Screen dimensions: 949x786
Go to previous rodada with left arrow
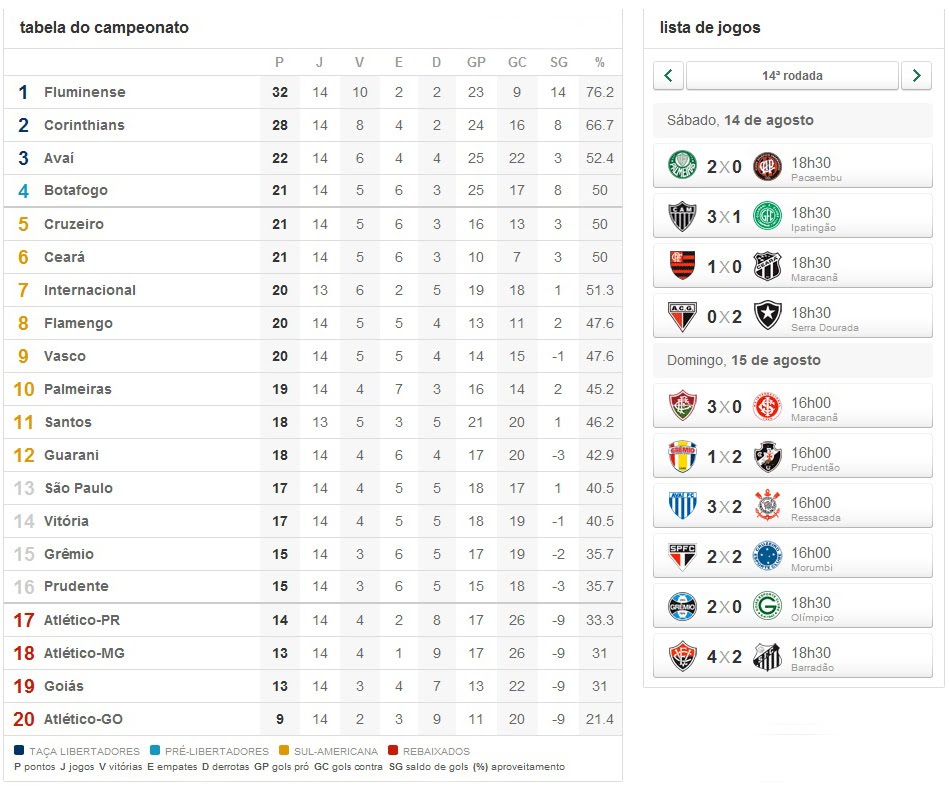(668, 75)
